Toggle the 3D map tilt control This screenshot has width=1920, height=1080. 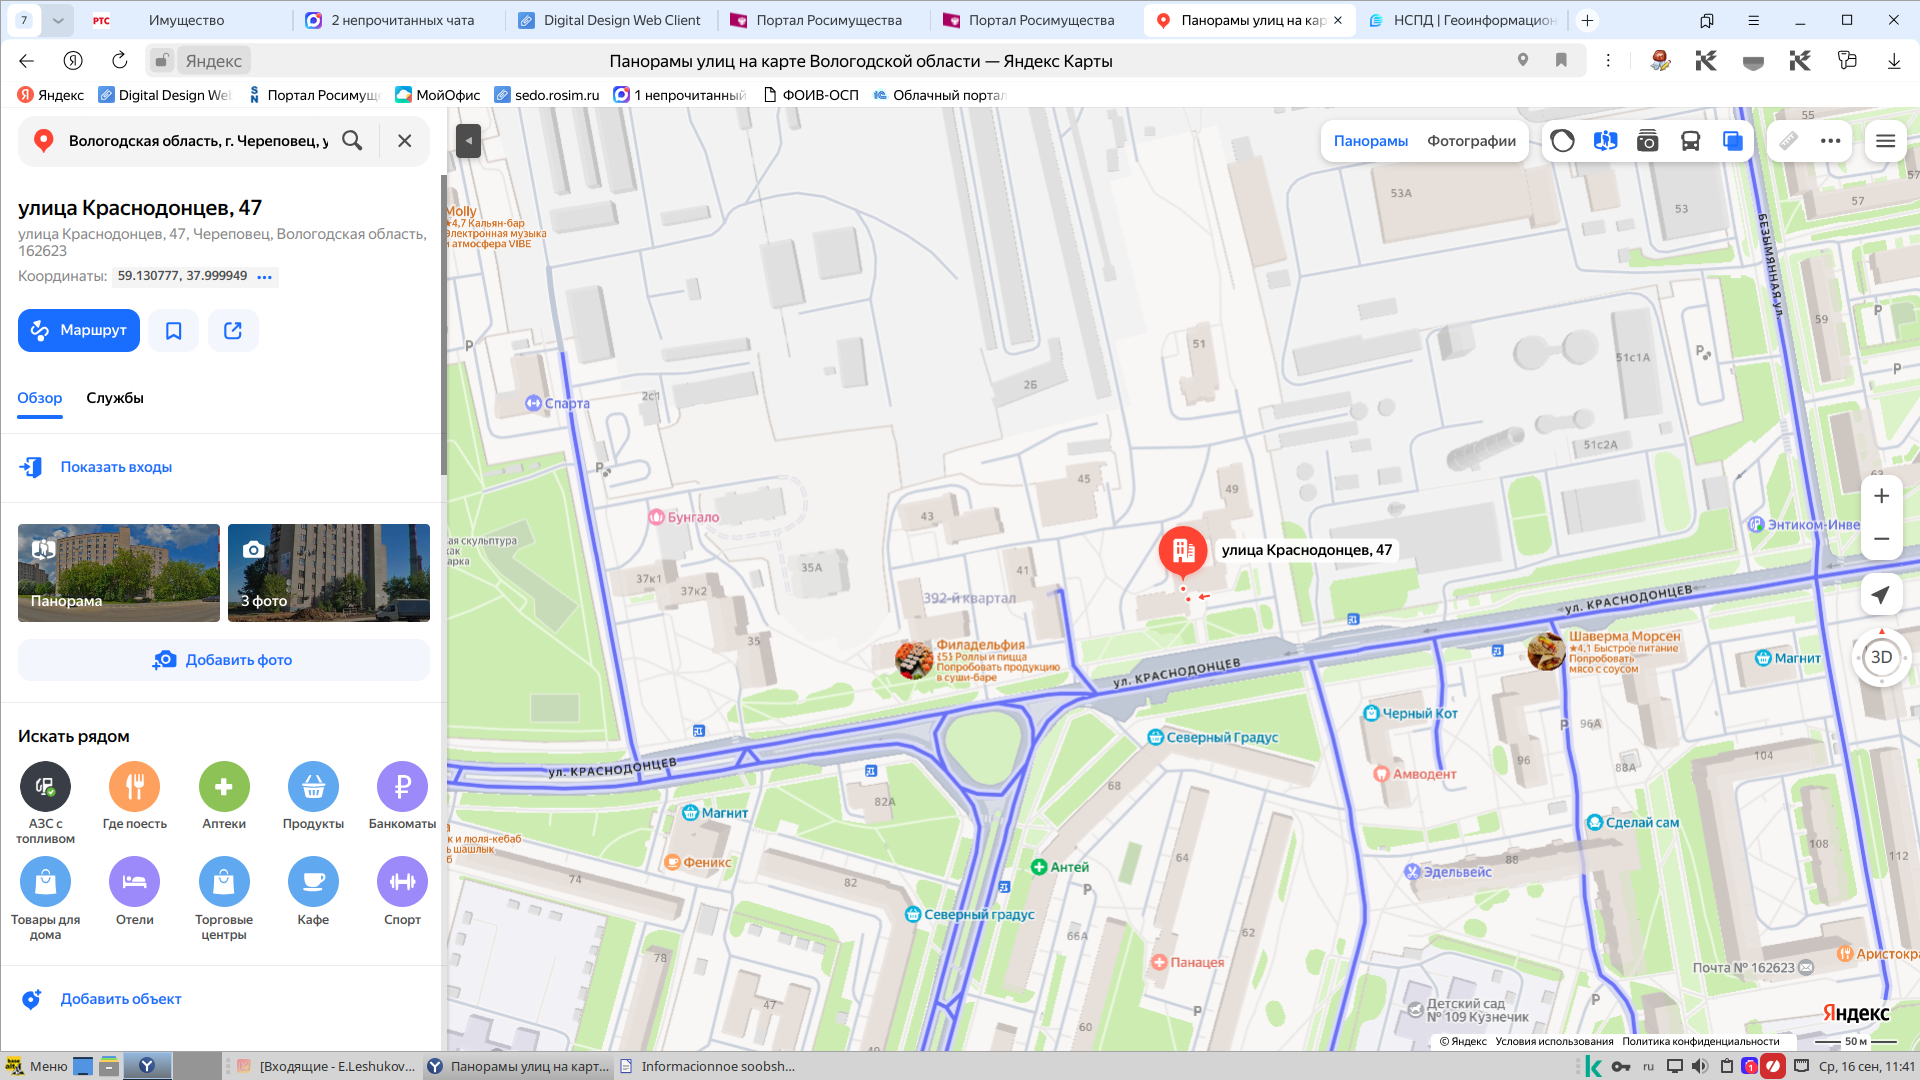[1881, 657]
